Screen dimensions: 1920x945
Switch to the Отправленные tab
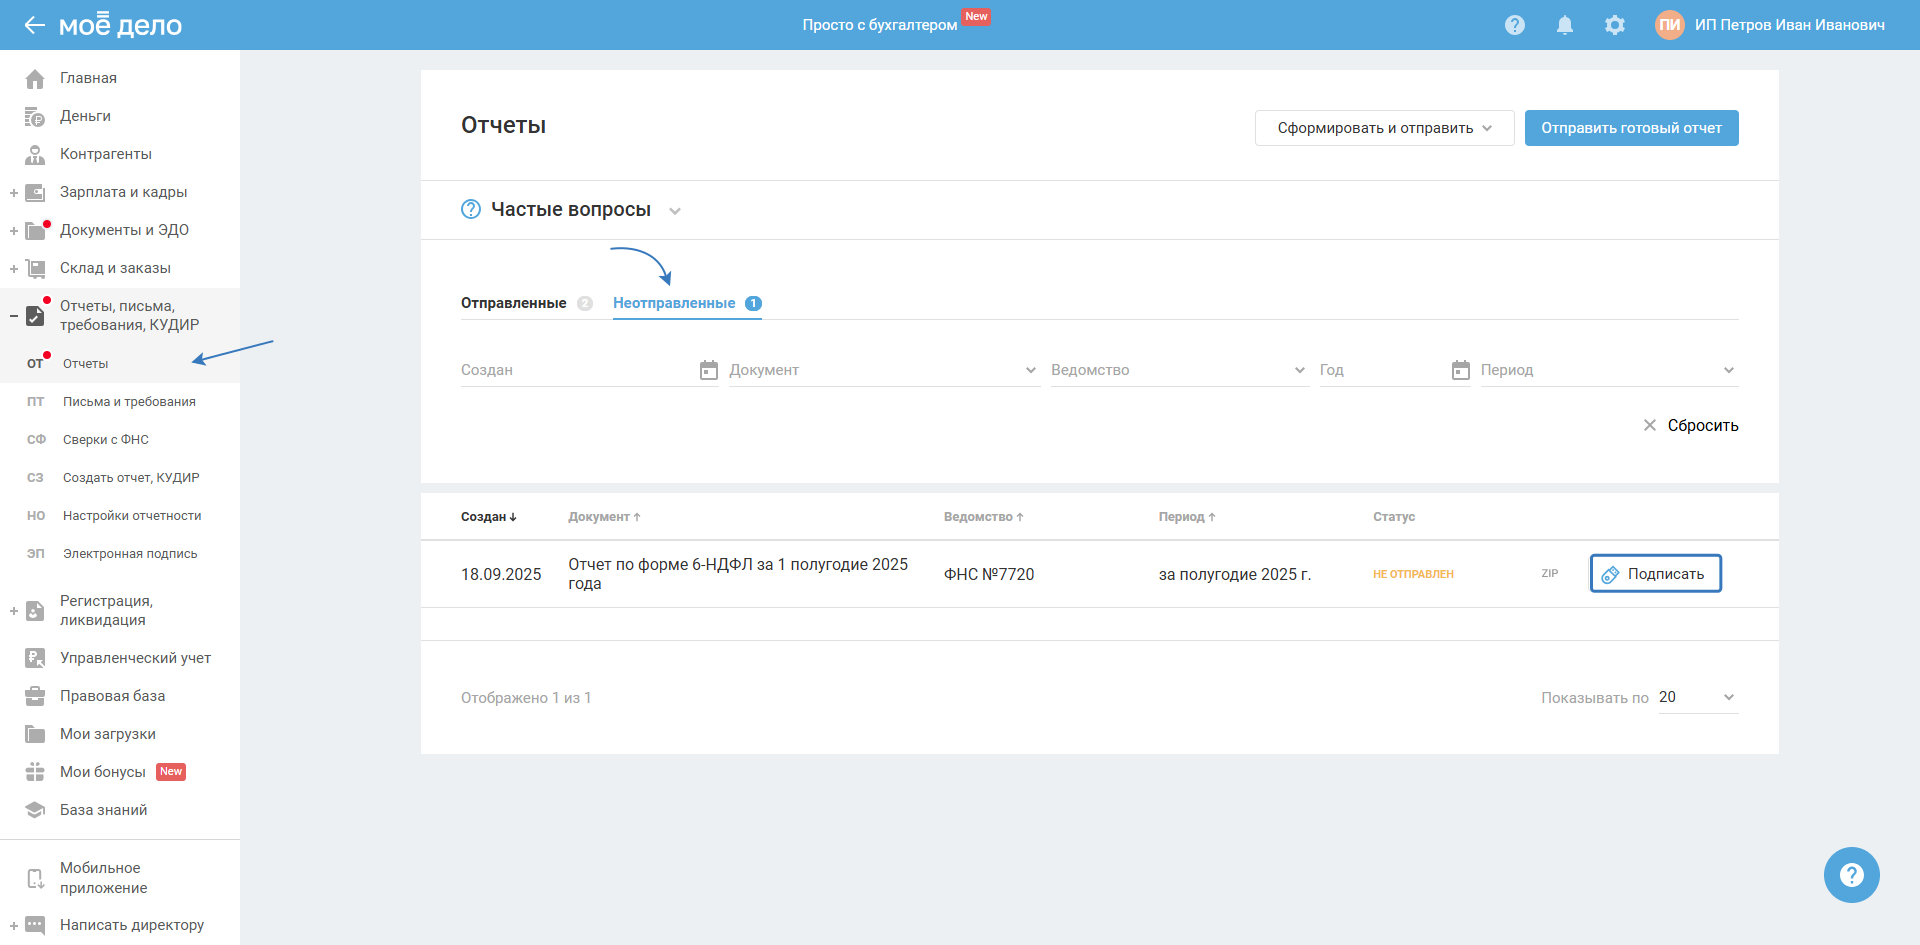pyautogui.click(x=514, y=303)
